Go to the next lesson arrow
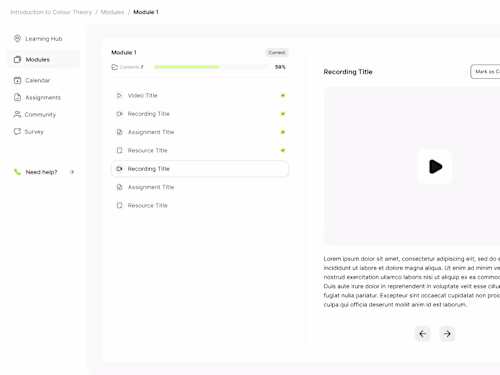 click(447, 334)
